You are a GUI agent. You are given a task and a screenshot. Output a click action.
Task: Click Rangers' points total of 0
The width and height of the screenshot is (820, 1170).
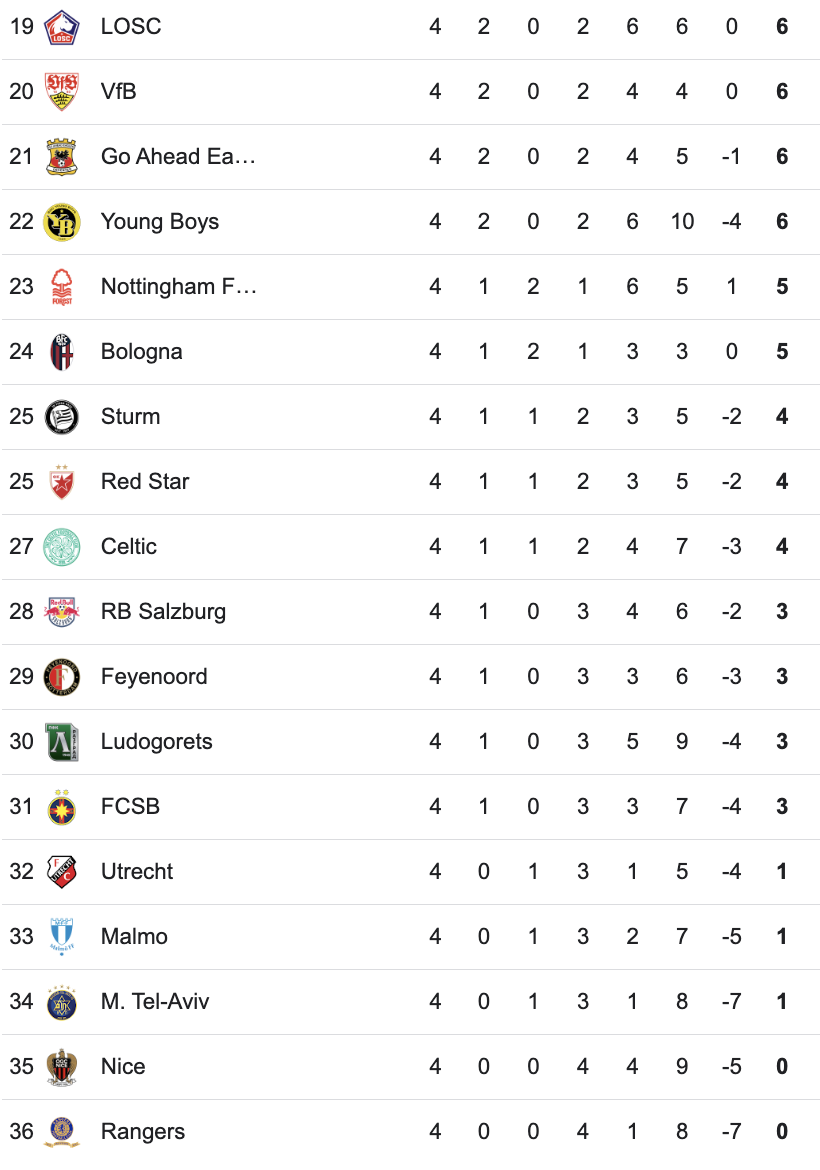click(x=782, y=1132)
